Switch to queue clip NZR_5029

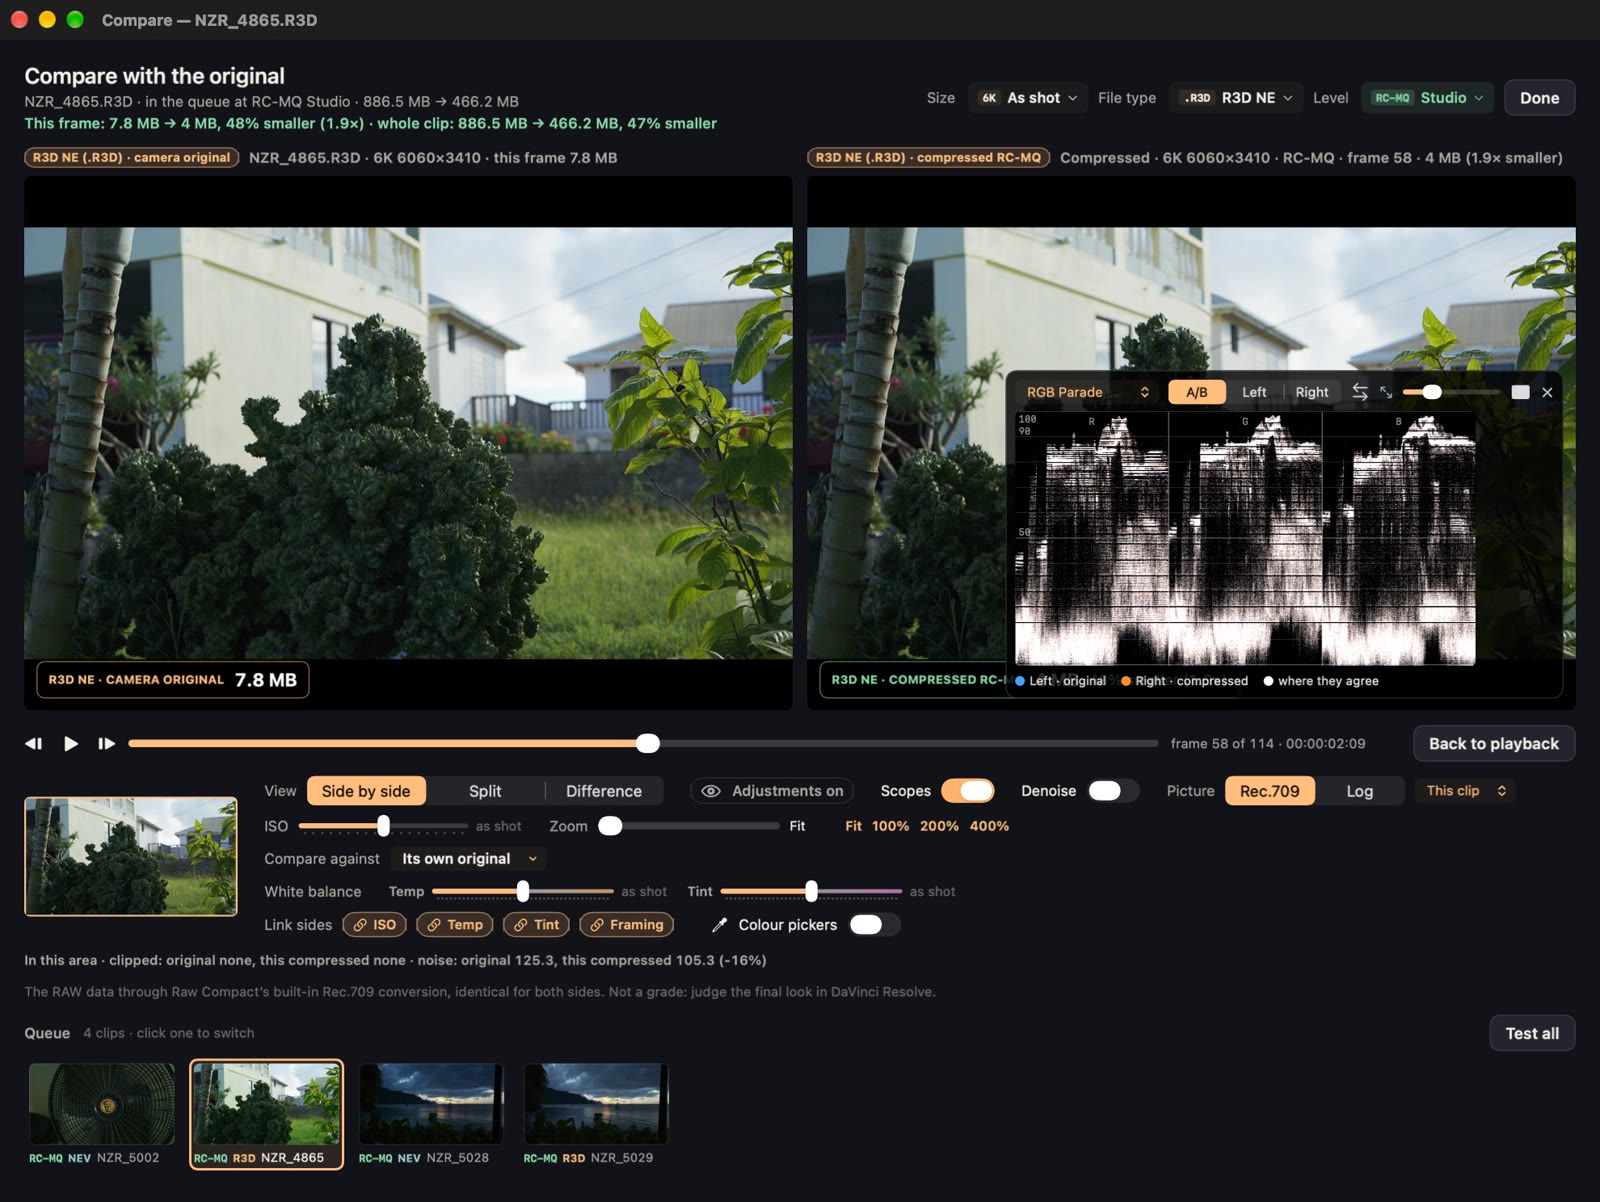click(596, 1114)
